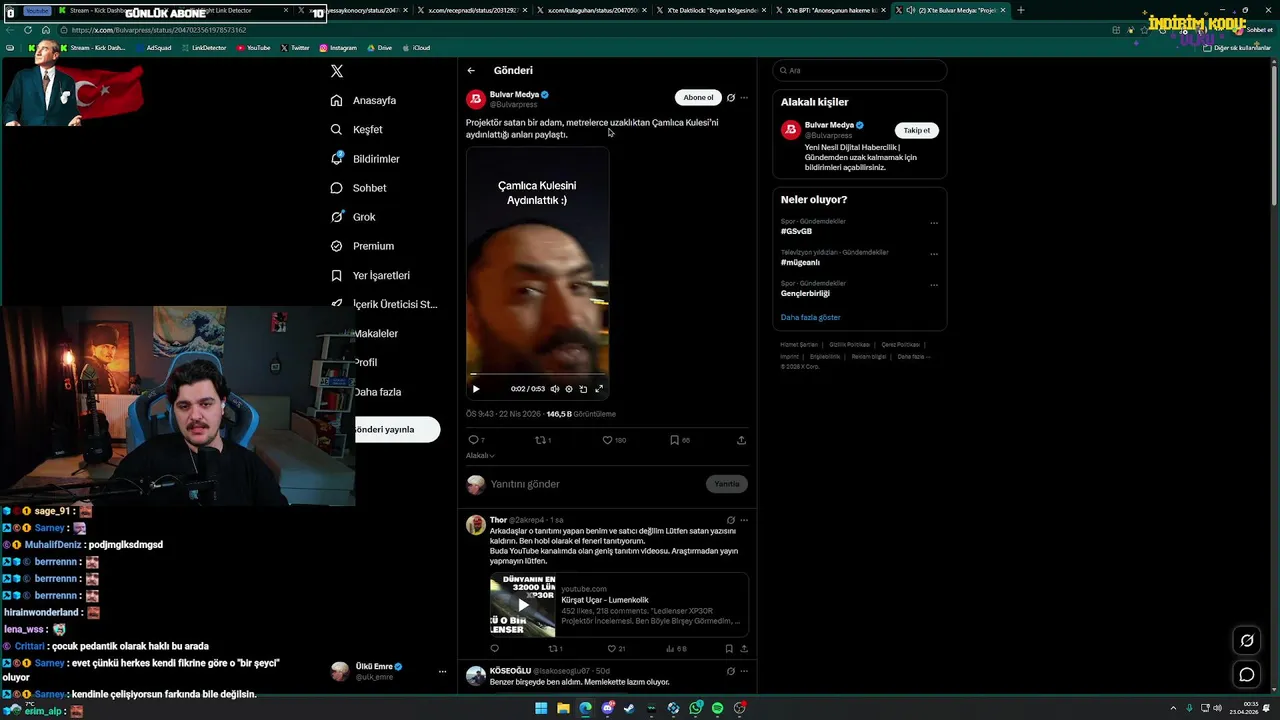Open Yer İşaretleri bookmarks
The height and width of the screenshot is (720, 1280).
pos(370,275)
